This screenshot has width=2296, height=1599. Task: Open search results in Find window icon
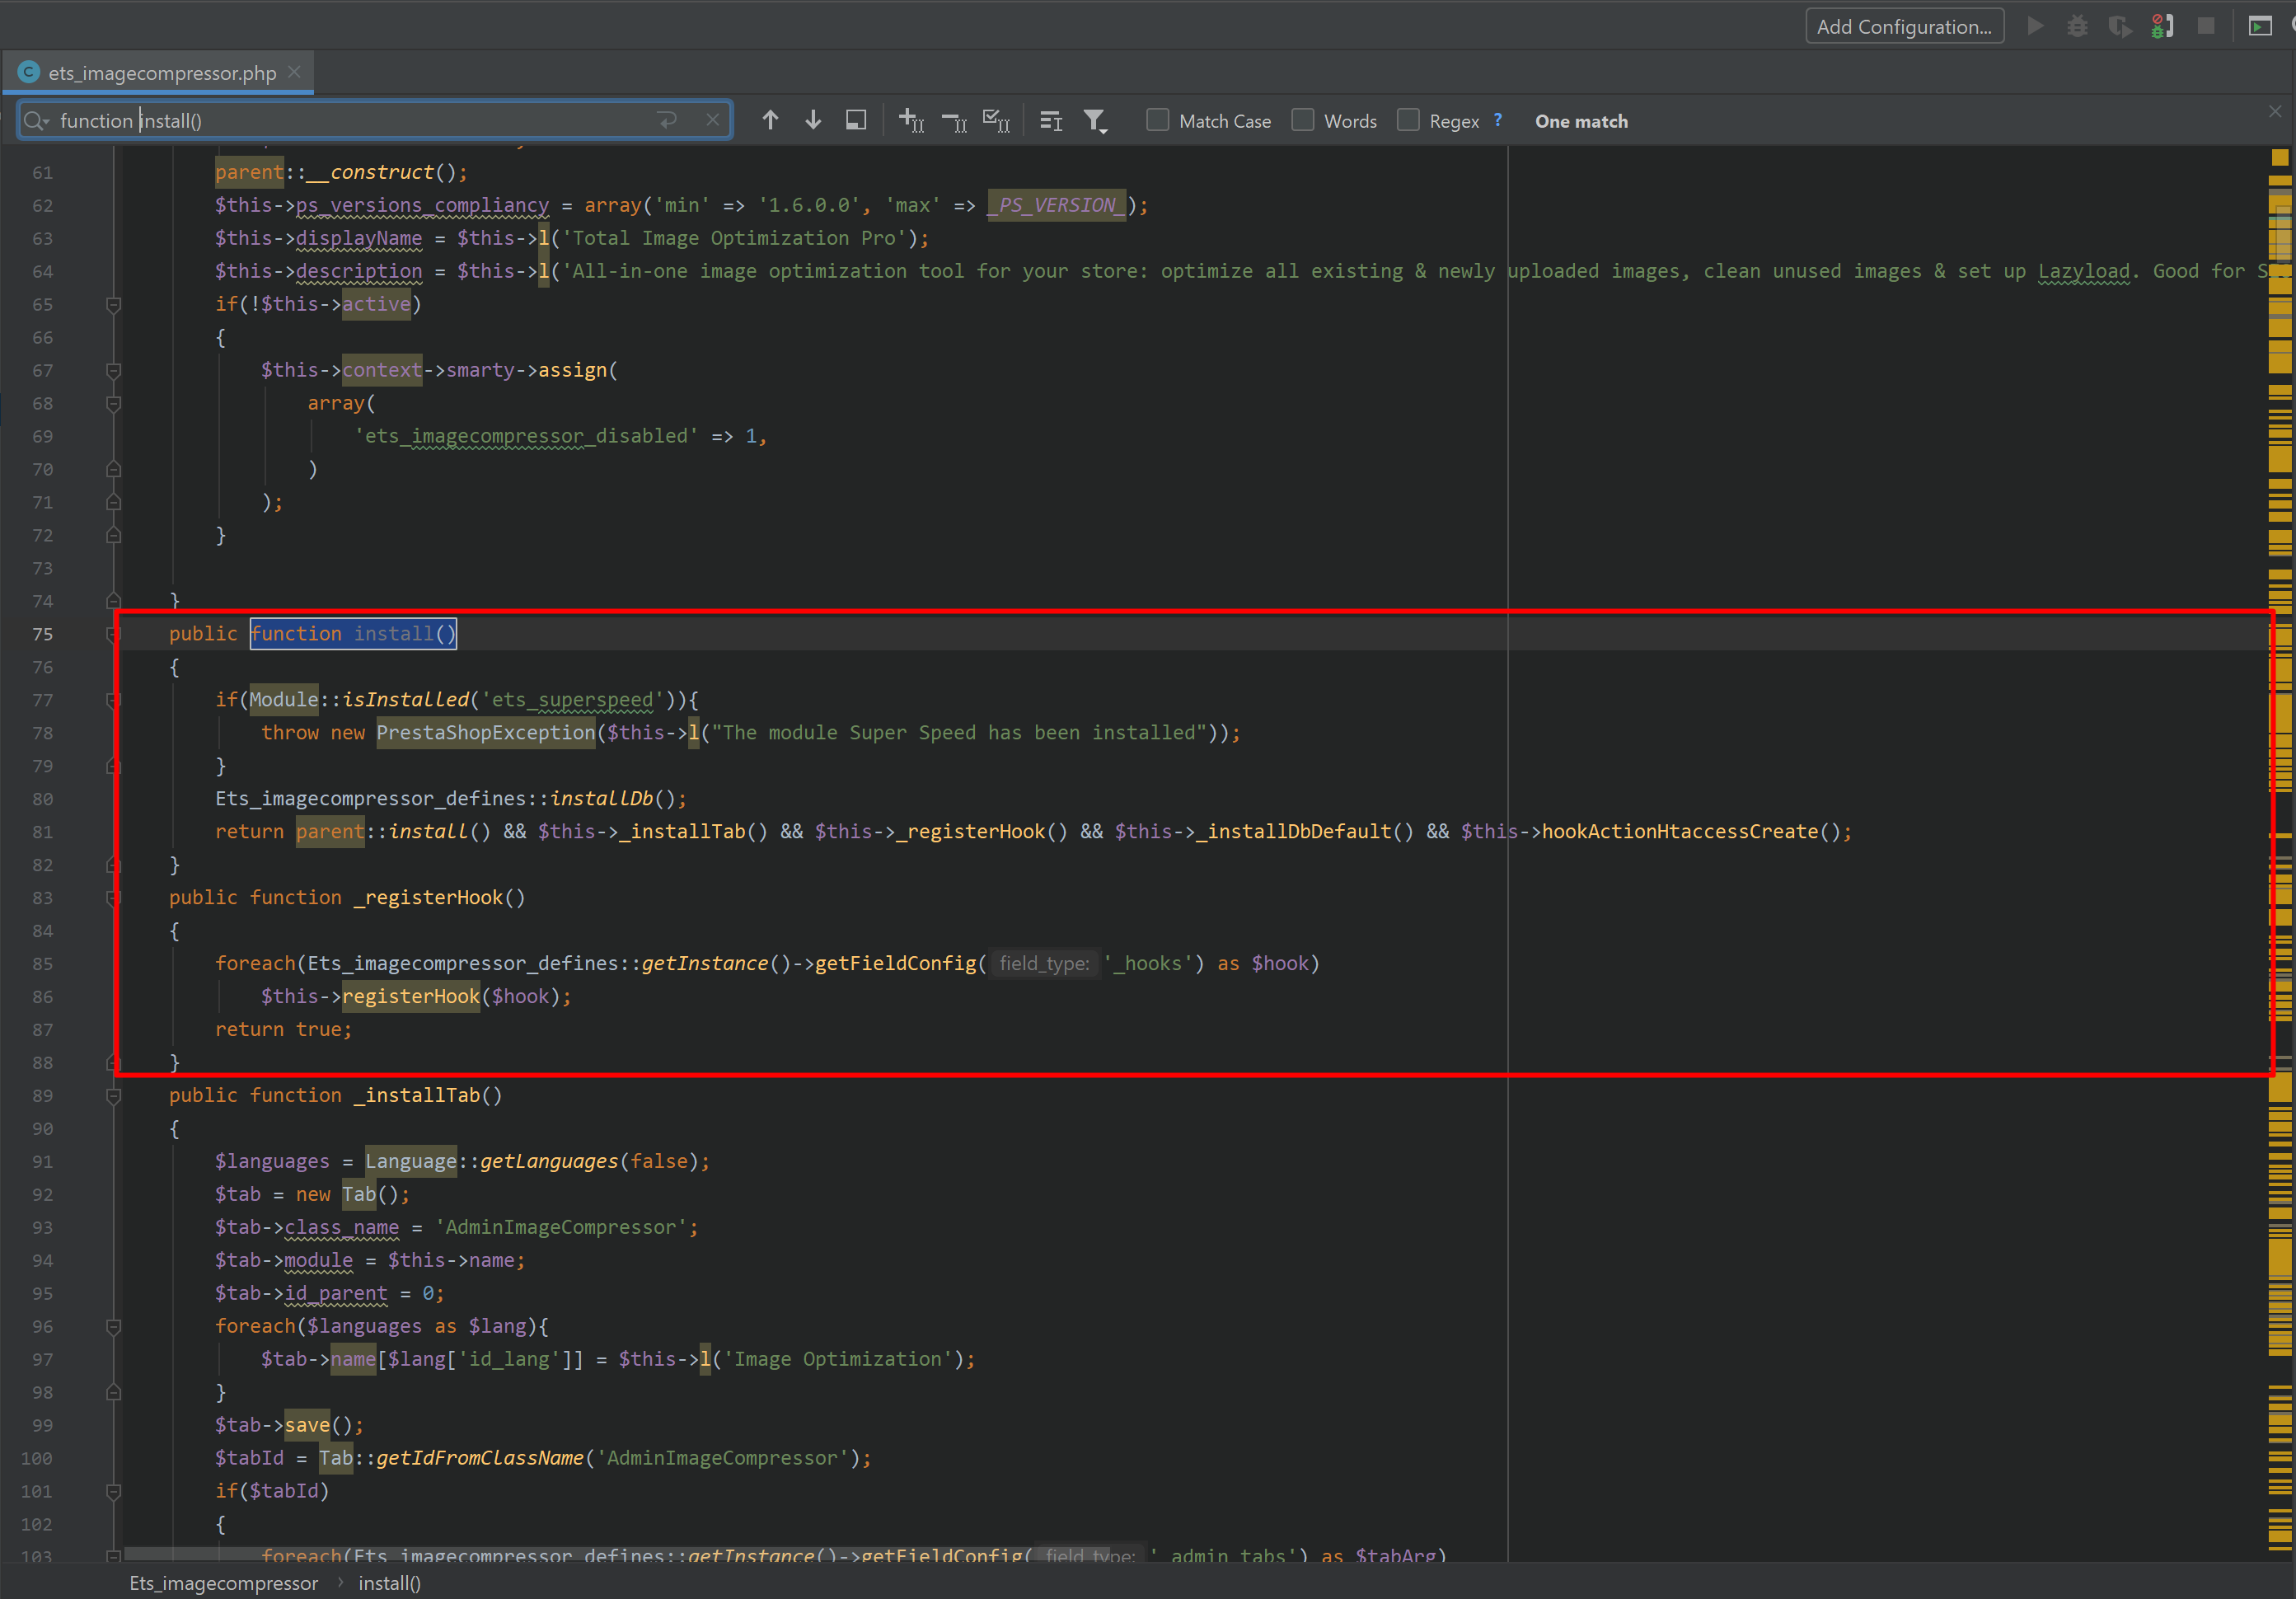click(x=856, y=120)
